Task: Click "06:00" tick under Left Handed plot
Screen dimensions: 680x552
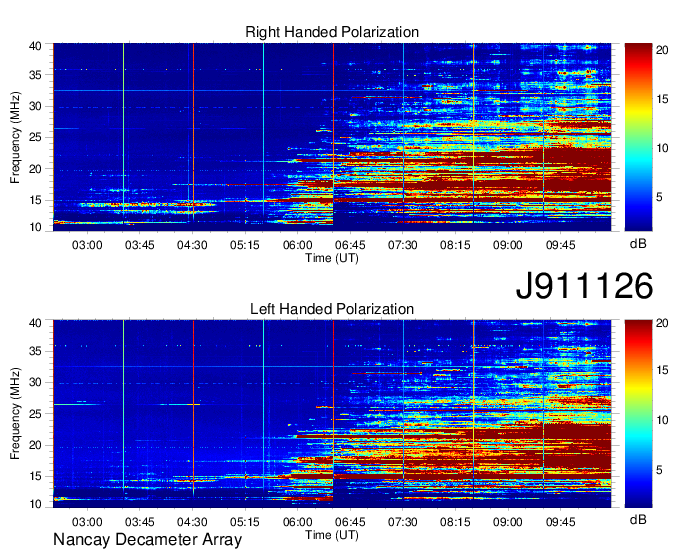Action: coord(298,522)
